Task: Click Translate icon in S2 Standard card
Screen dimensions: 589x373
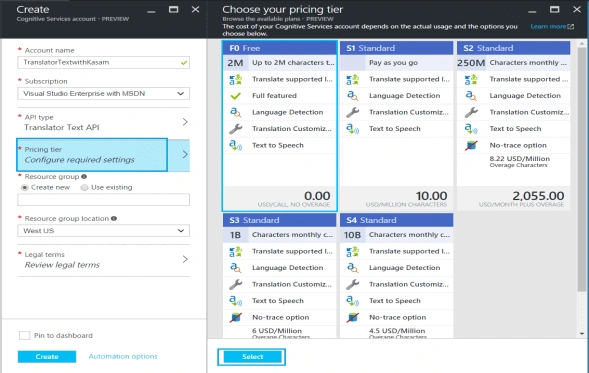Action: coord(471,79)
